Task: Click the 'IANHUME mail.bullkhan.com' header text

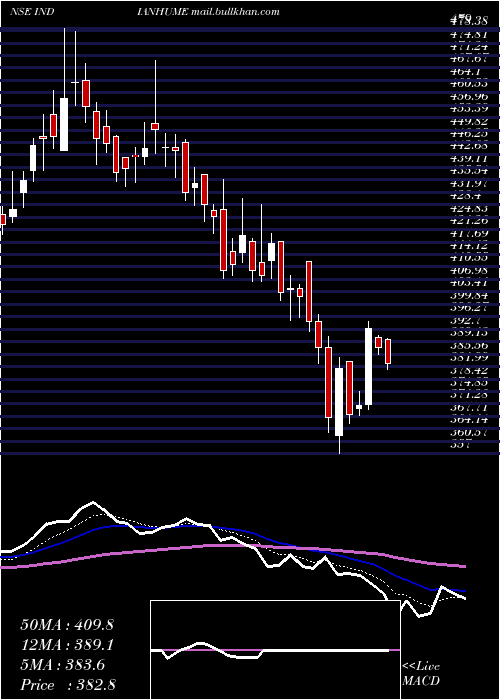Action: pyautogui.click(x=209, y=11)
